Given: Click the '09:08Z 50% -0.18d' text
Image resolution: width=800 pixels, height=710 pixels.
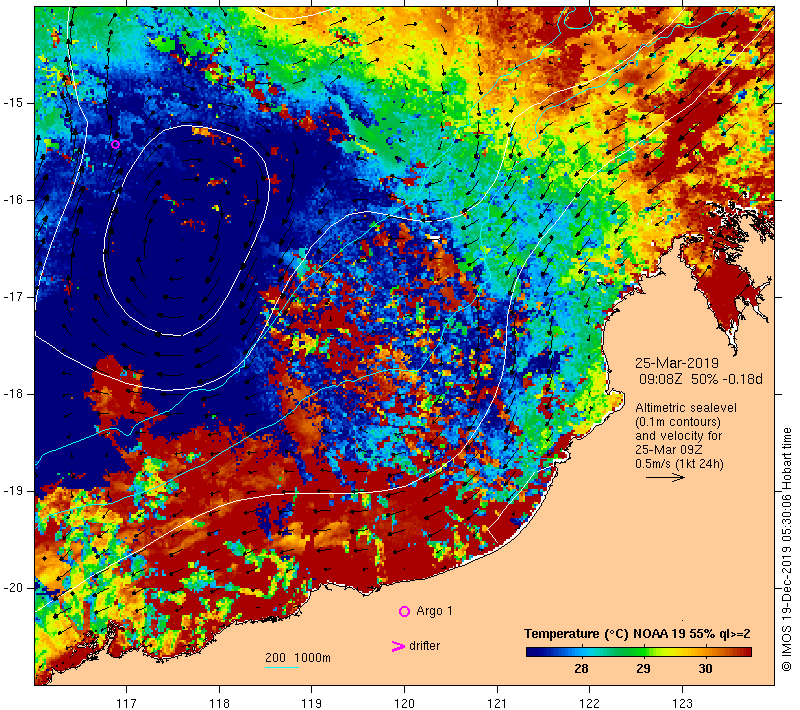Looking at the screenshot, I should [x=701, y=379].
